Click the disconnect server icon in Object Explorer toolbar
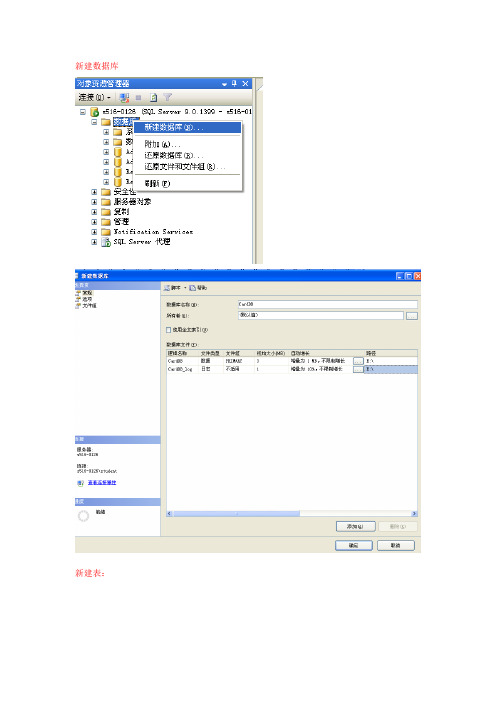The width and height of the screenshot is (496, 702). [124, 97]
